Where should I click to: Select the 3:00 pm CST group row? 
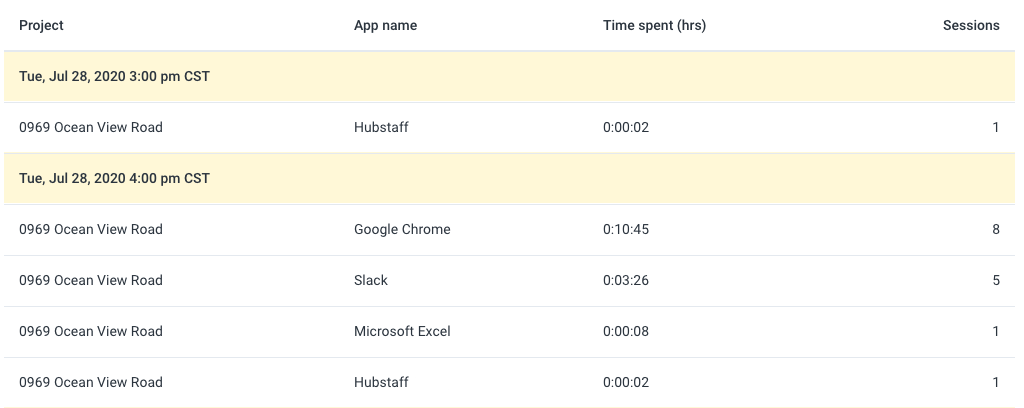pos(509,76)
